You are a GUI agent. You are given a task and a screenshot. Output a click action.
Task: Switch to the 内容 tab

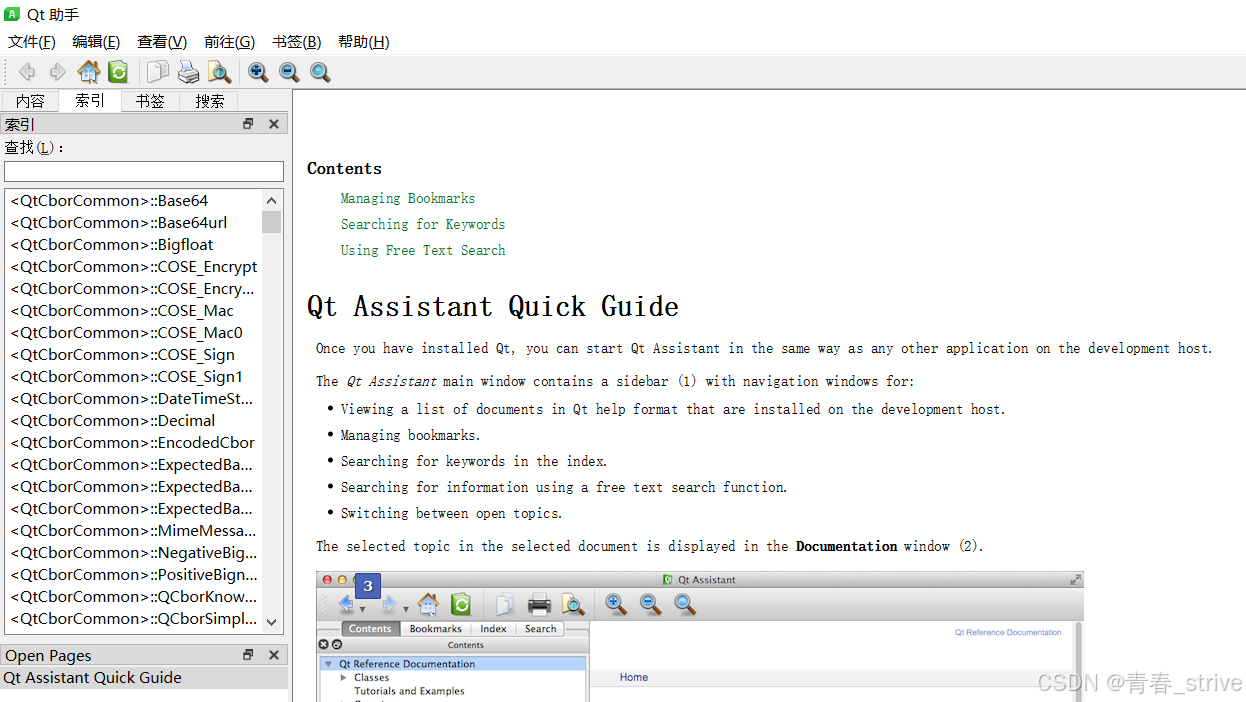[x=30, y=101]
